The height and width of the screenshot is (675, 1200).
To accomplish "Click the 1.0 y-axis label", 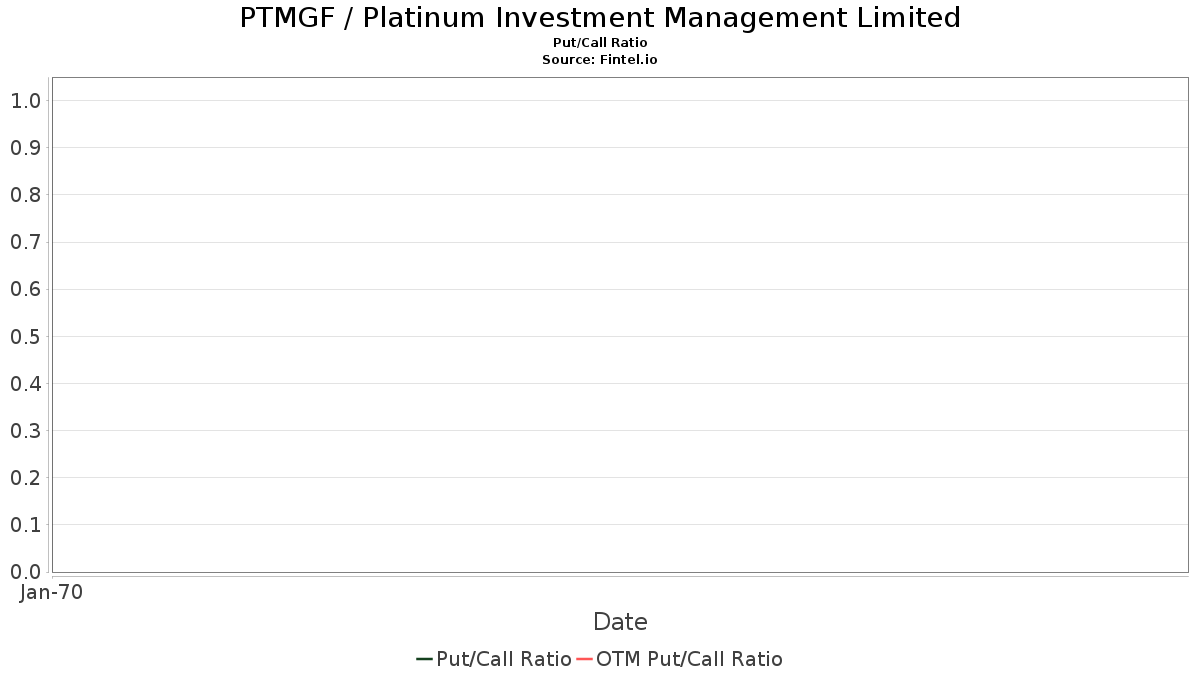I will [x=25, y=100].
